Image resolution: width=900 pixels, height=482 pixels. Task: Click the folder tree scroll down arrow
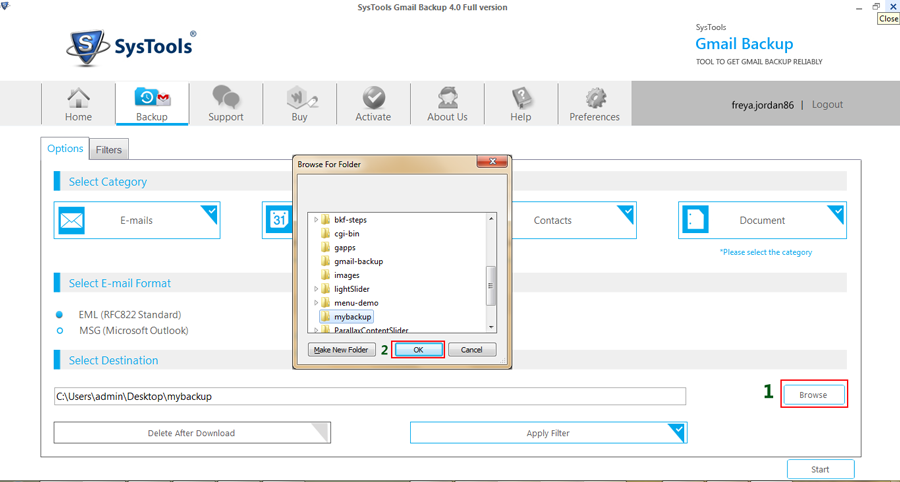(491, 326)
